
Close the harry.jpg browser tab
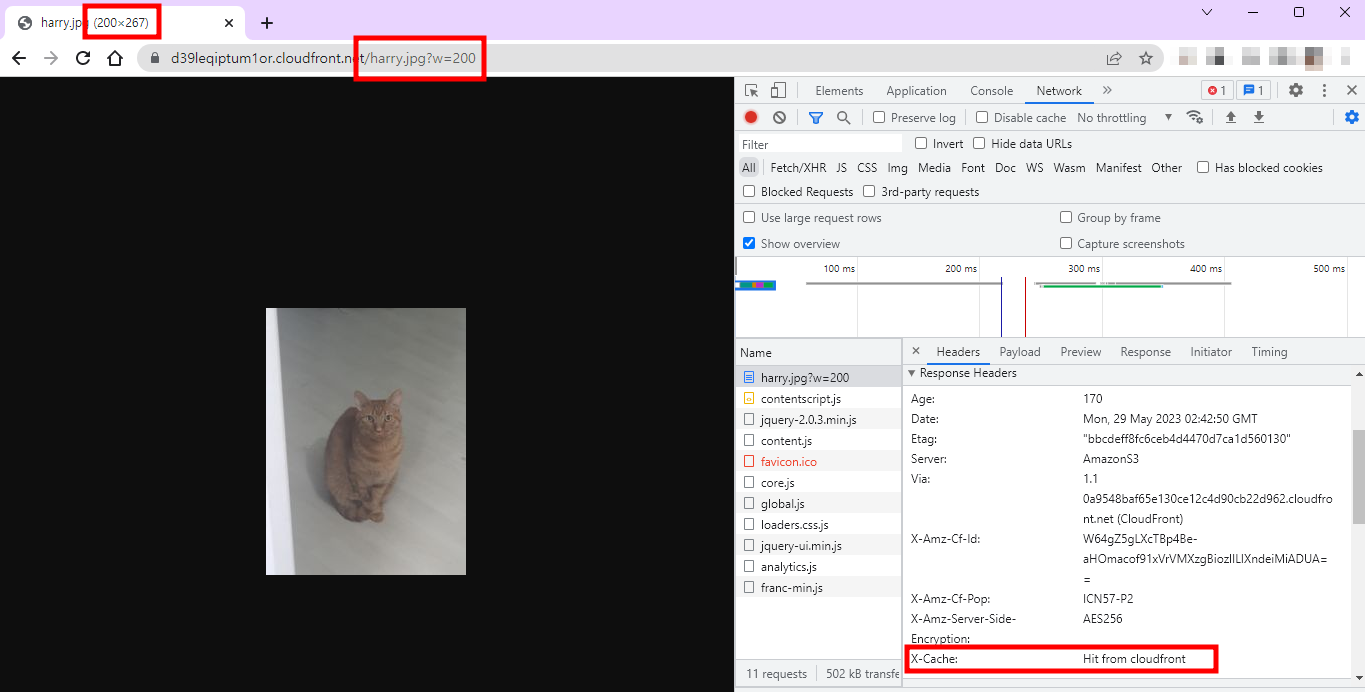229,23
